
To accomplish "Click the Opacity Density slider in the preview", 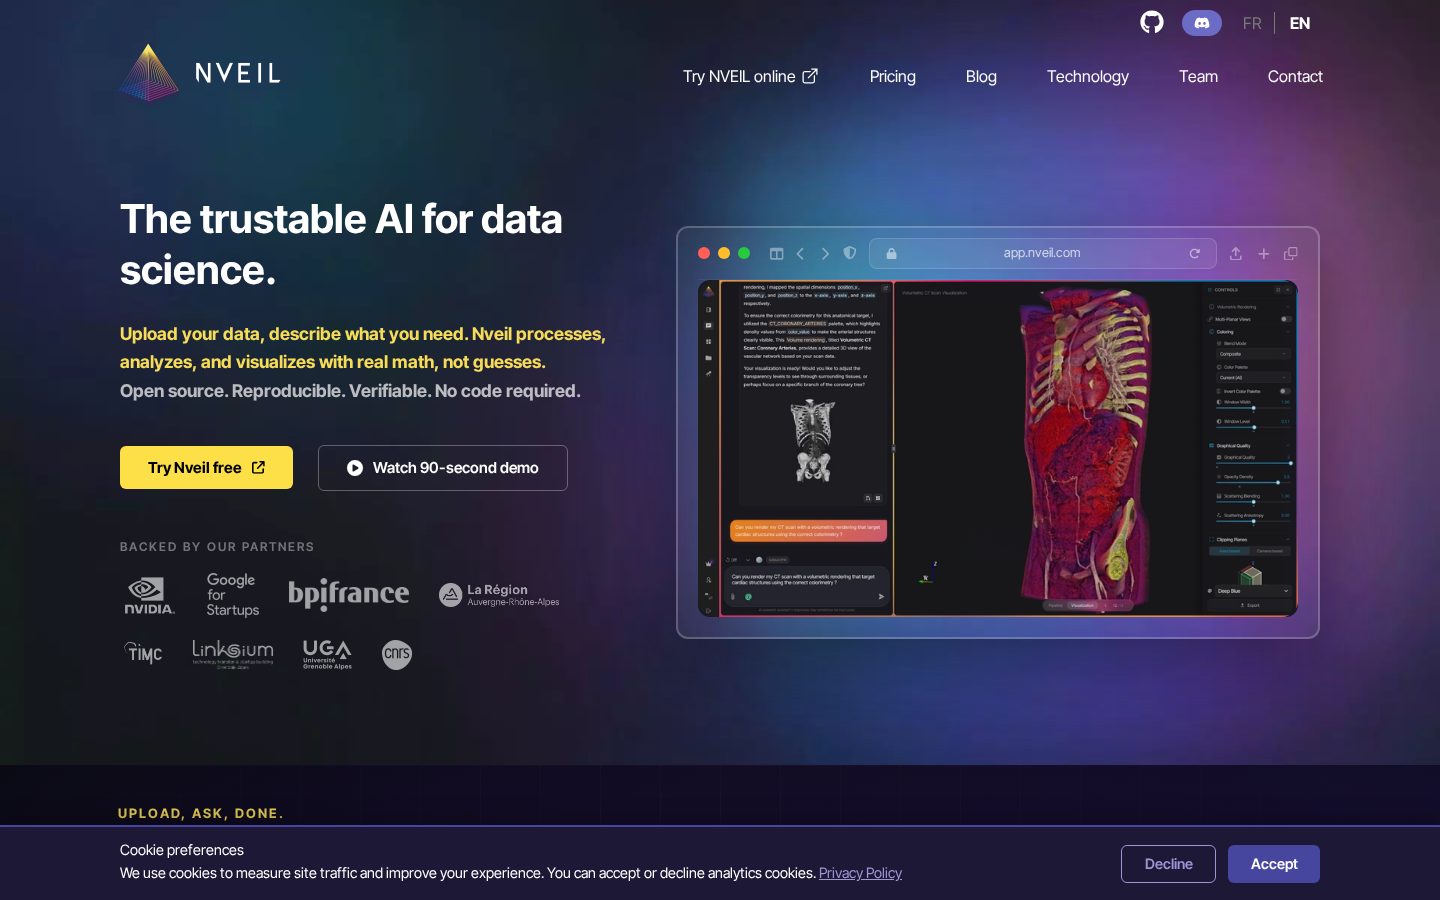I will coord(1253,483).
